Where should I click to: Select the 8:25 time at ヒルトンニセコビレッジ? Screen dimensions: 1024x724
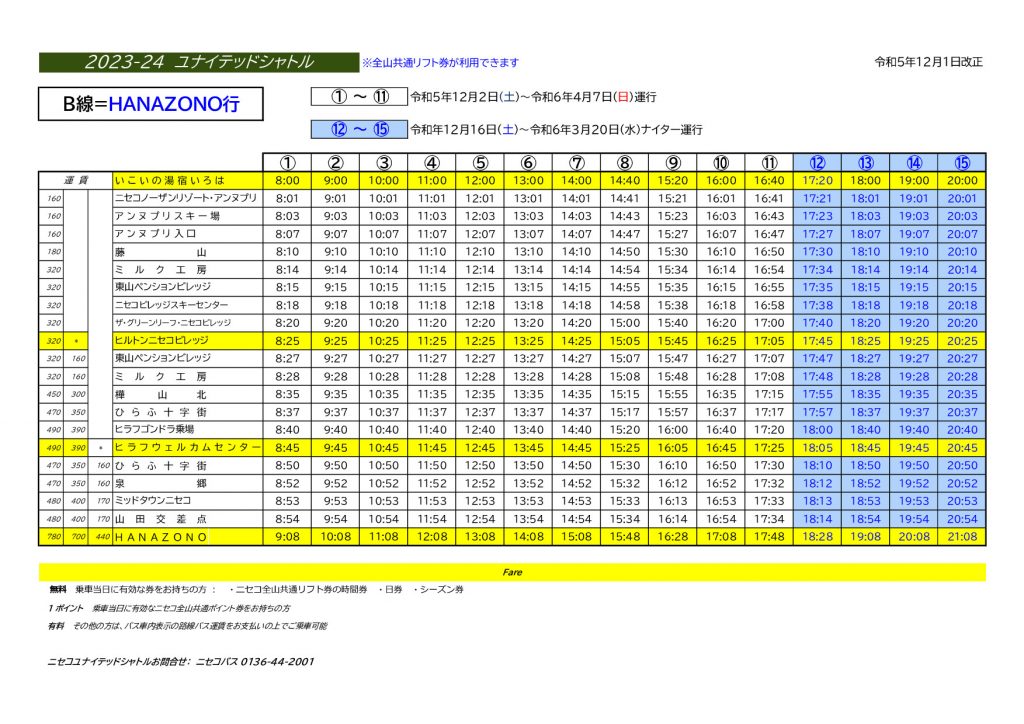[287, 341]
